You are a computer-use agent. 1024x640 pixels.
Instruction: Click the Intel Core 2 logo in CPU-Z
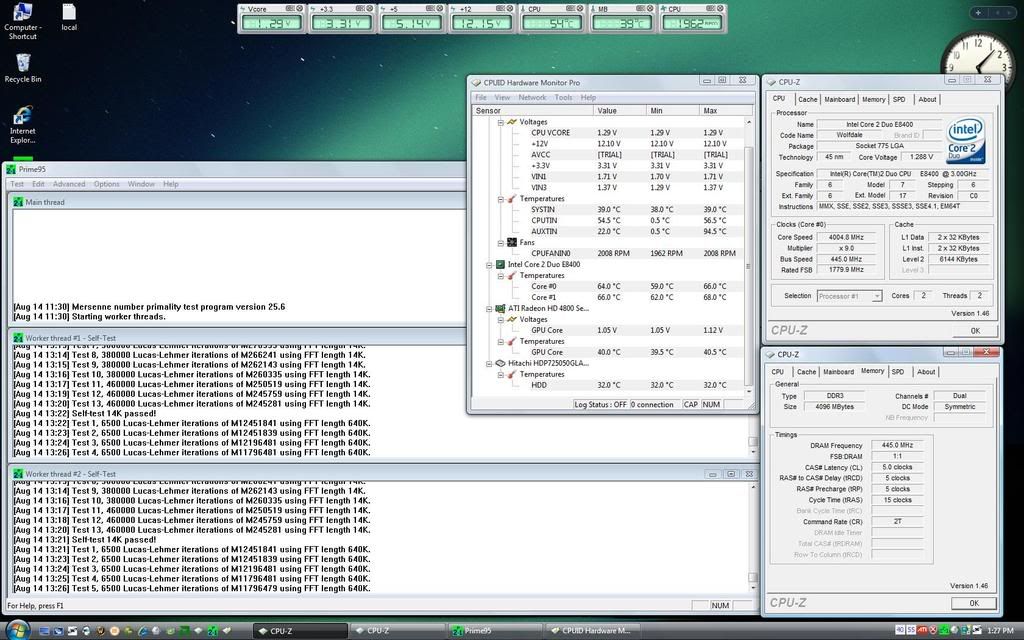click(x=966, y=140)
